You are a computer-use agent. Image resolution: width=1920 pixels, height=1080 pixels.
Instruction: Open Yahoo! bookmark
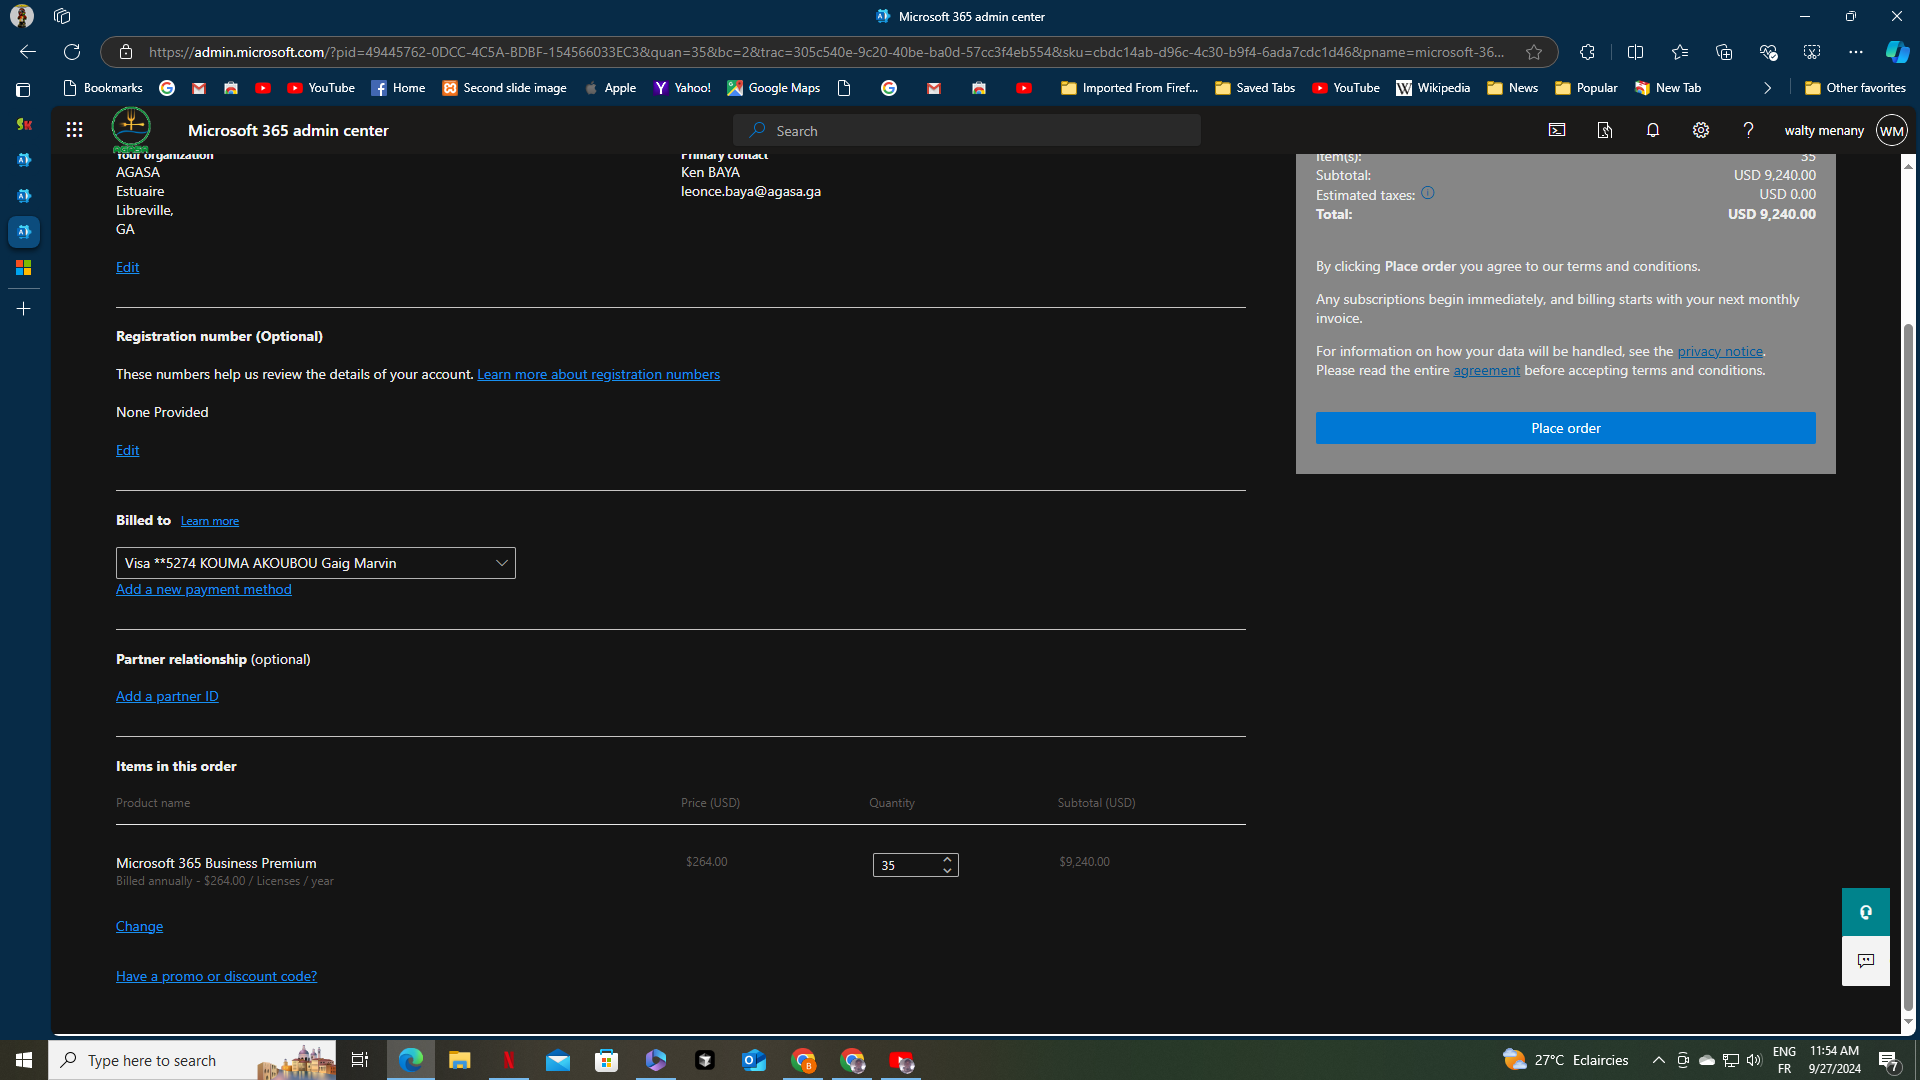682,88
